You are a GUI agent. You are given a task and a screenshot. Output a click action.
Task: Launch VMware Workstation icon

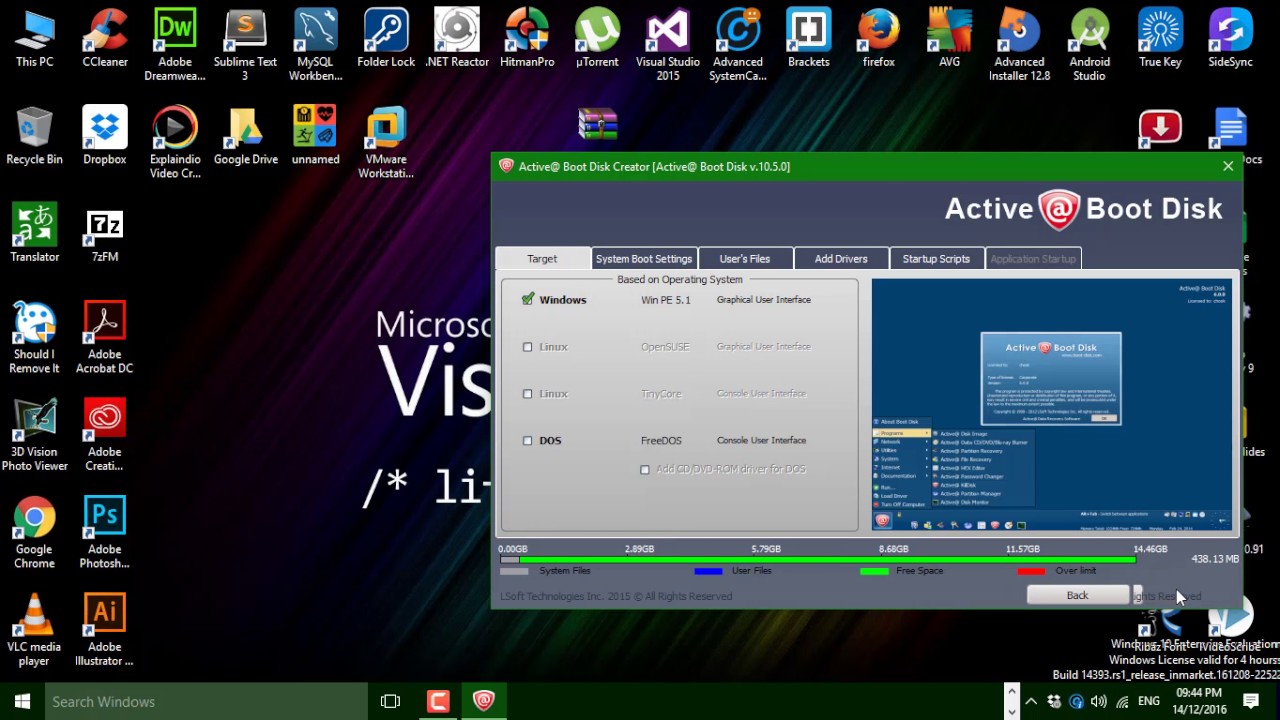[386, 143]
